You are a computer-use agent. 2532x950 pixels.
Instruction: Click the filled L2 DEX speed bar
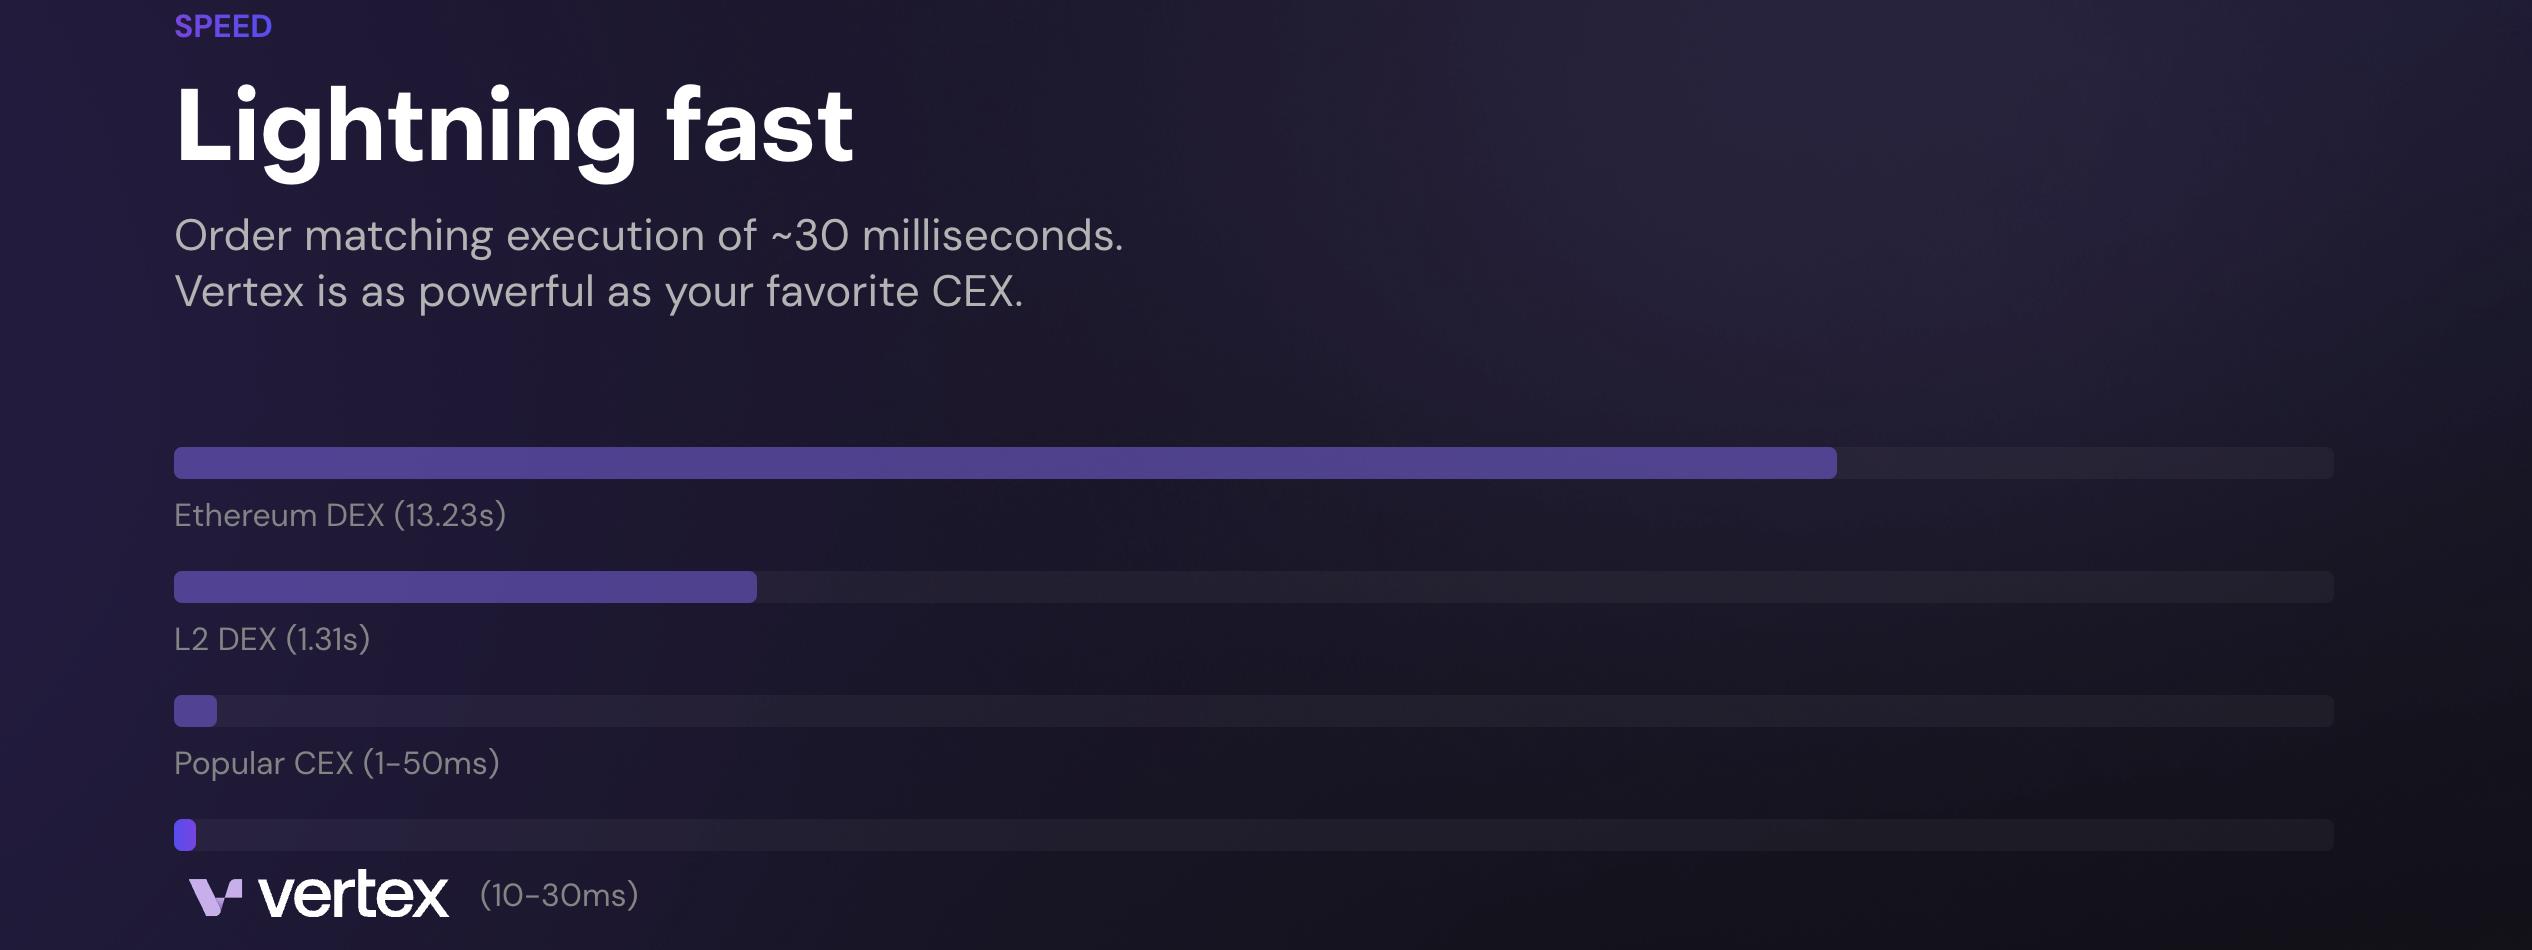pyautogui.click(x=465, y=587)
